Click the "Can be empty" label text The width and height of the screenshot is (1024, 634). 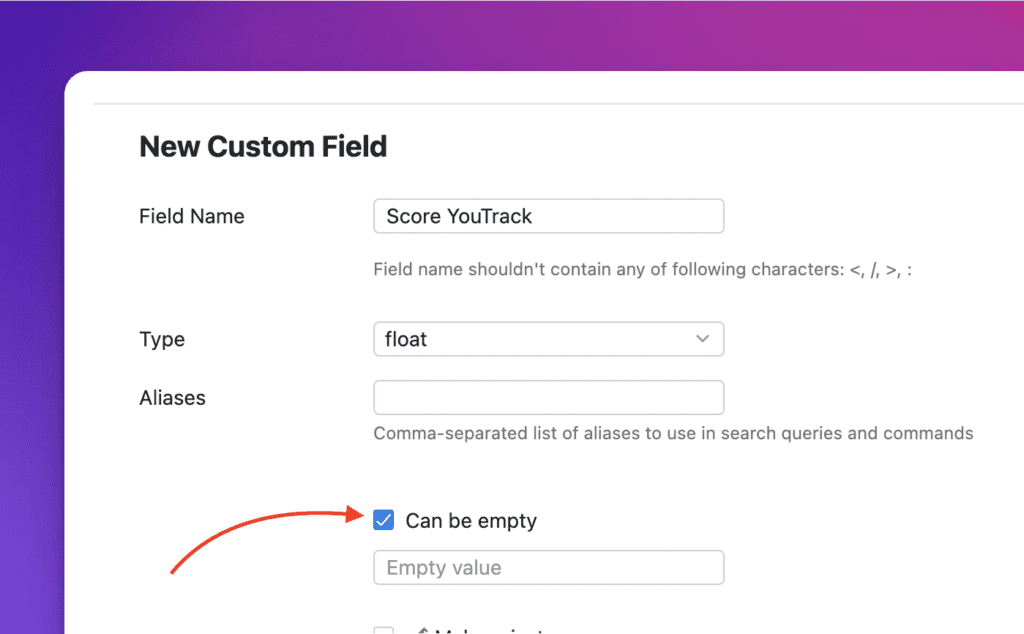pos(471,521)
